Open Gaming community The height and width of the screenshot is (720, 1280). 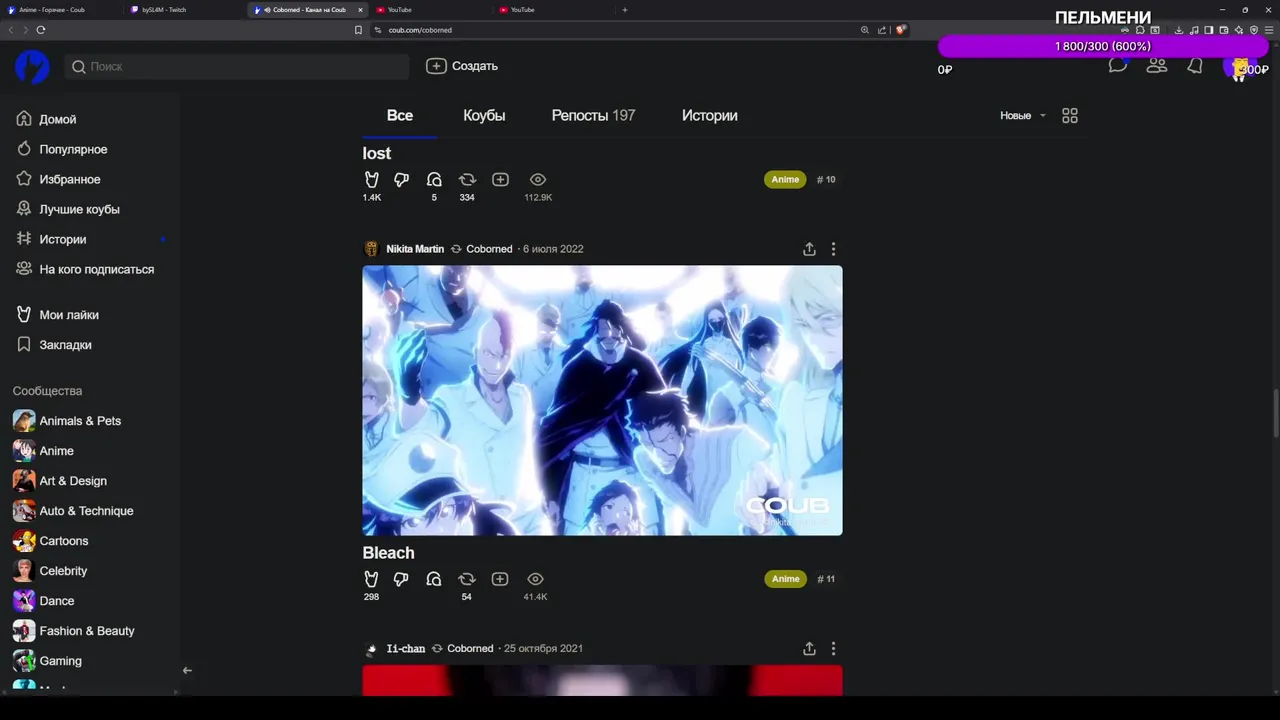tap(48, 661)
